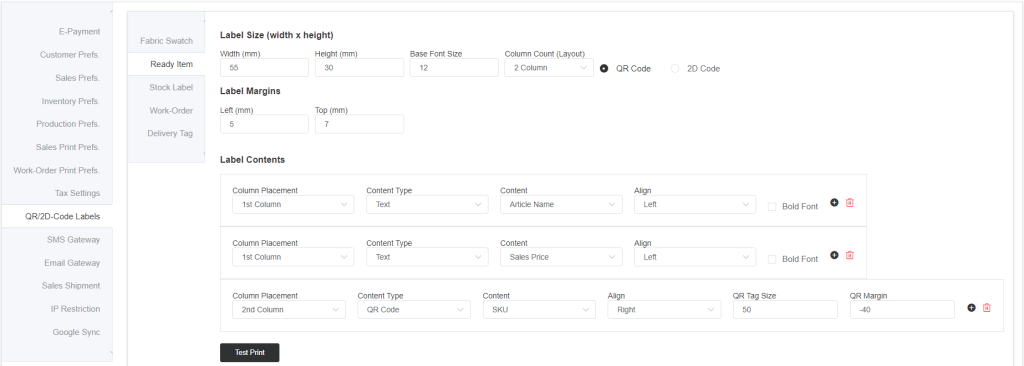Select the QR Code radio option

point(604,68)
